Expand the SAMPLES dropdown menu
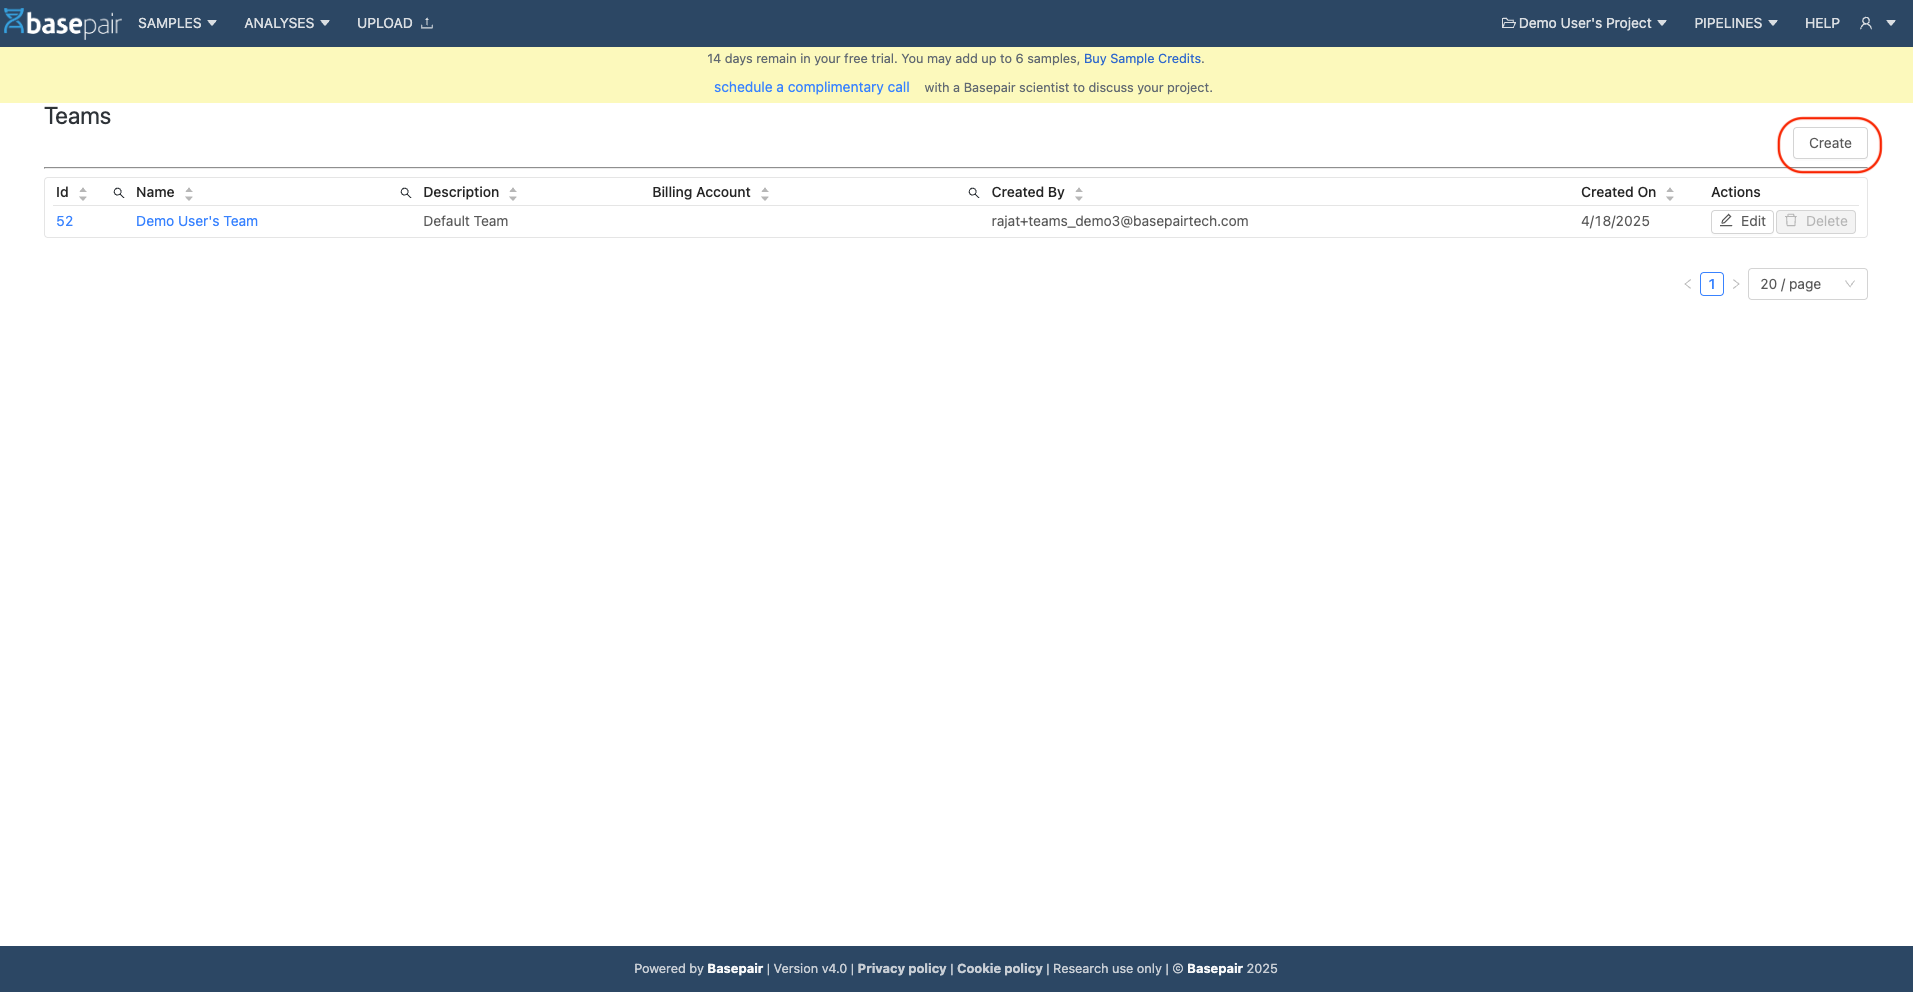This screenshot has height=992, width=1913. pyautogui.click(x=177, y=23)
